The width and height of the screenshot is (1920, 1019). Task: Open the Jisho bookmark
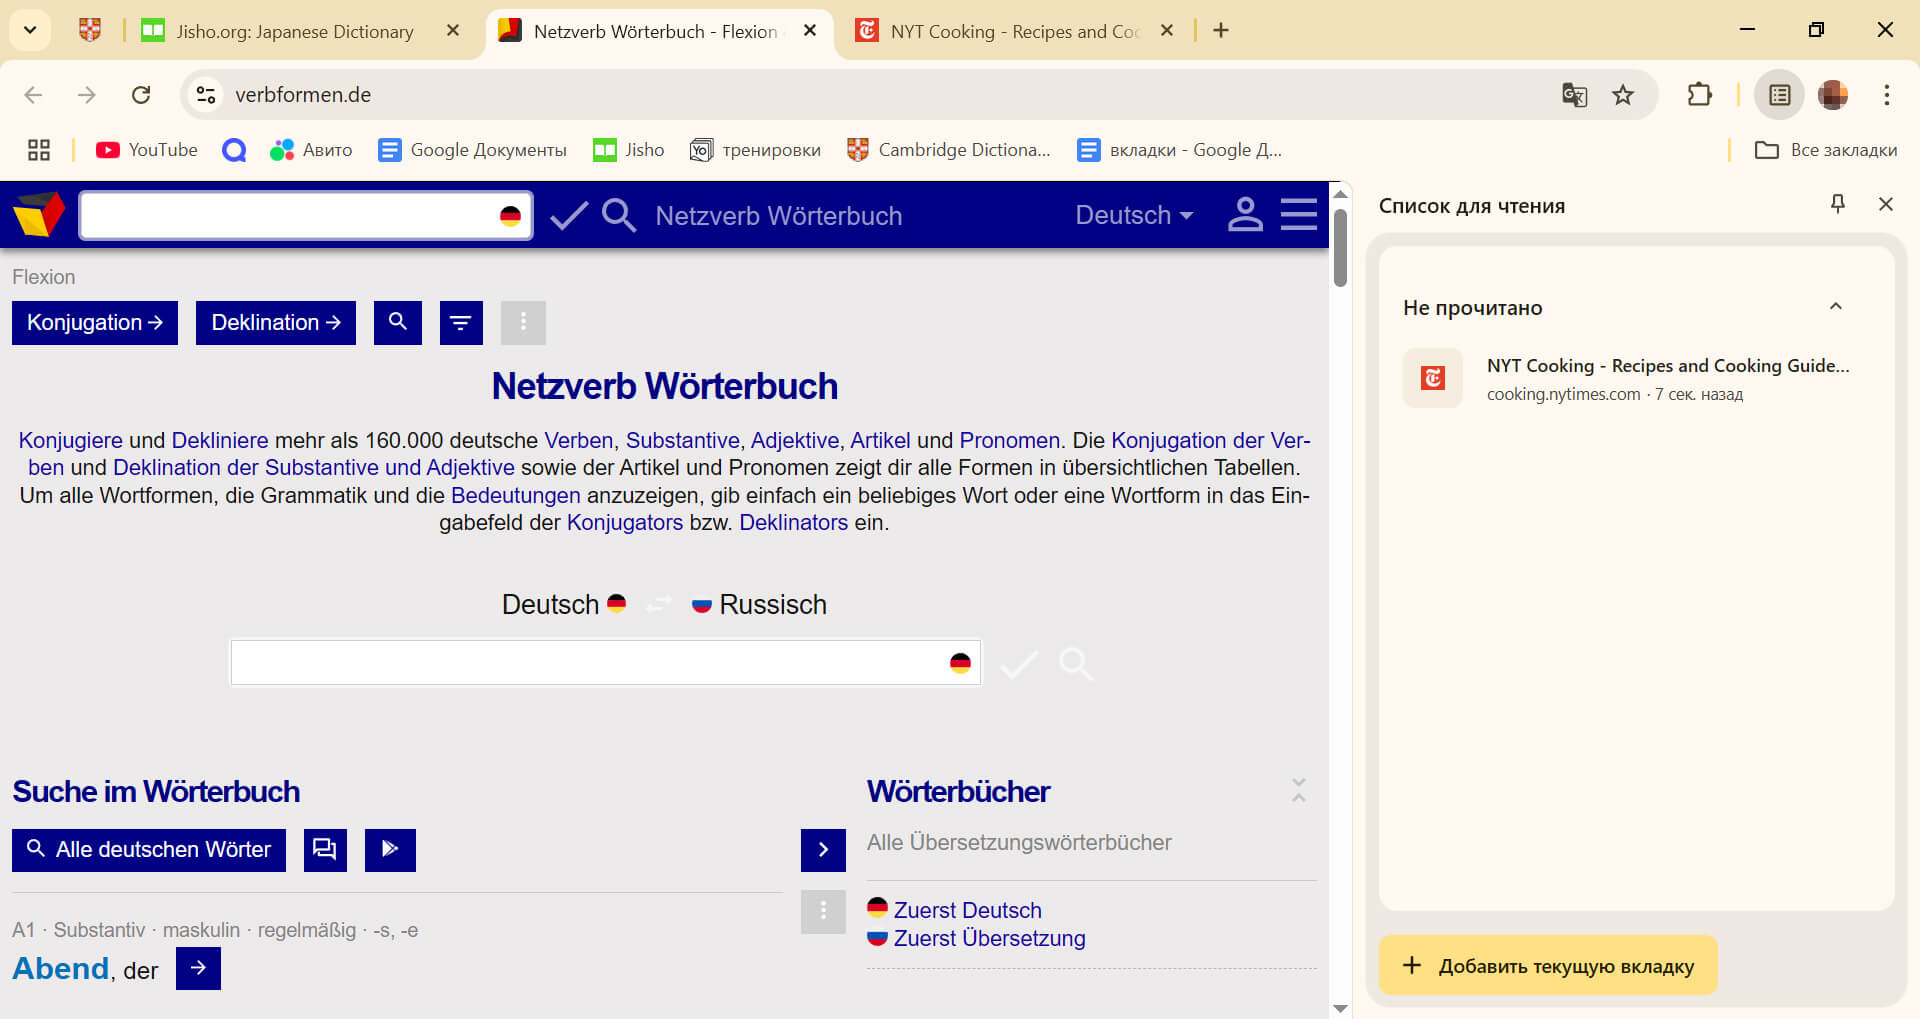coord(629,150)
